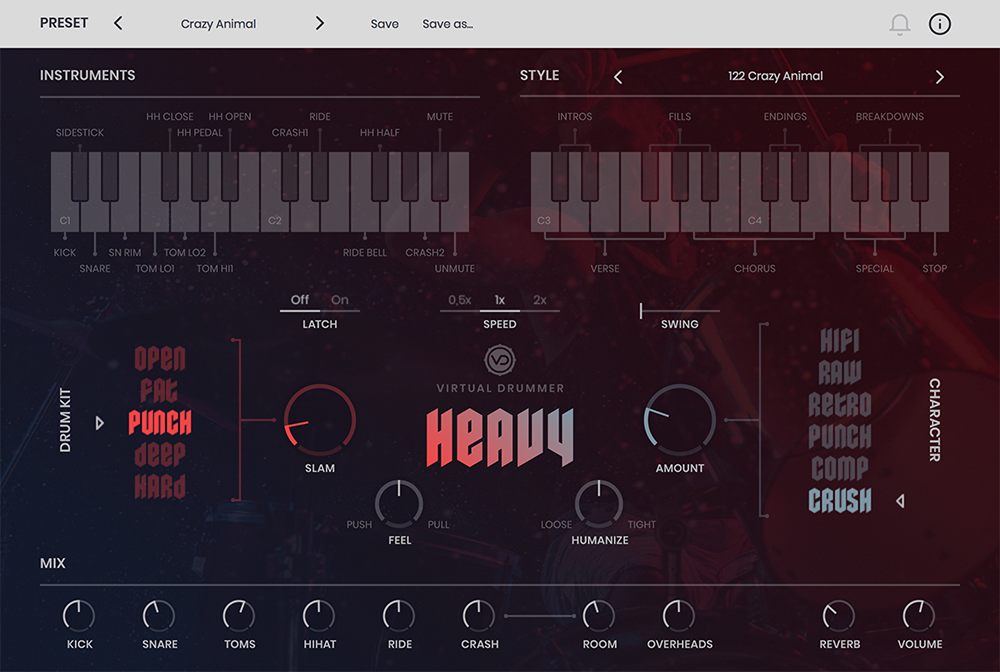The height and width of the screenshot is (672, 1000).
Task: Click the PRESET label
Action: (x=64, y=23)
